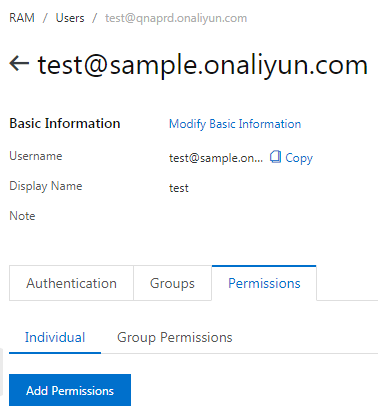378x411 pixels.
Task: Click the Display Name field label
Action: (46, 186)
